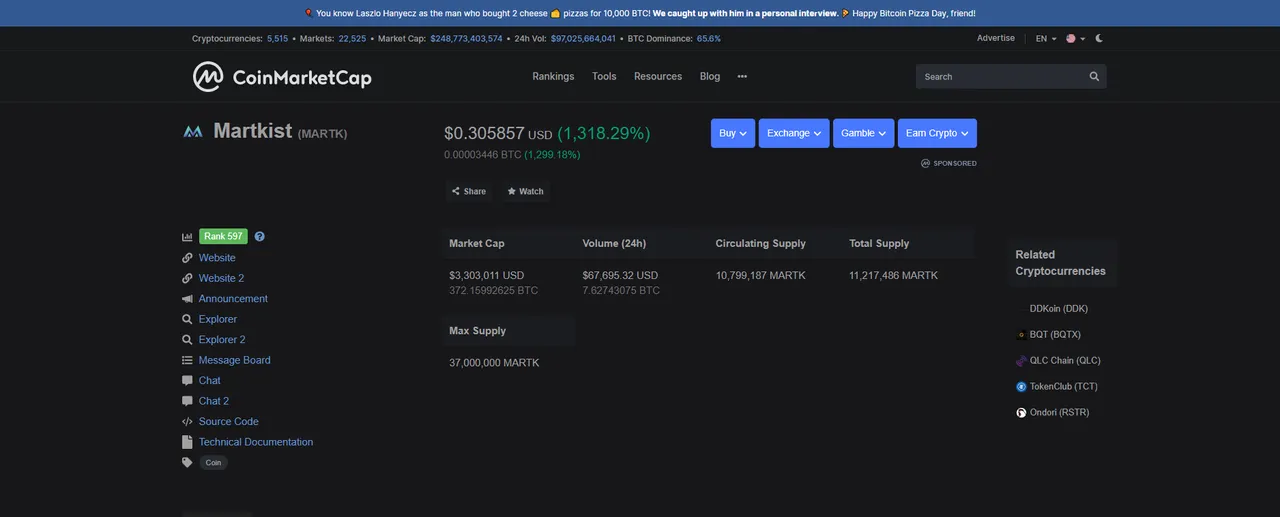Open the Rankings menu
Image resolution: width=1280 pixels, height=517 pixels.
click(x=553, y=76)
